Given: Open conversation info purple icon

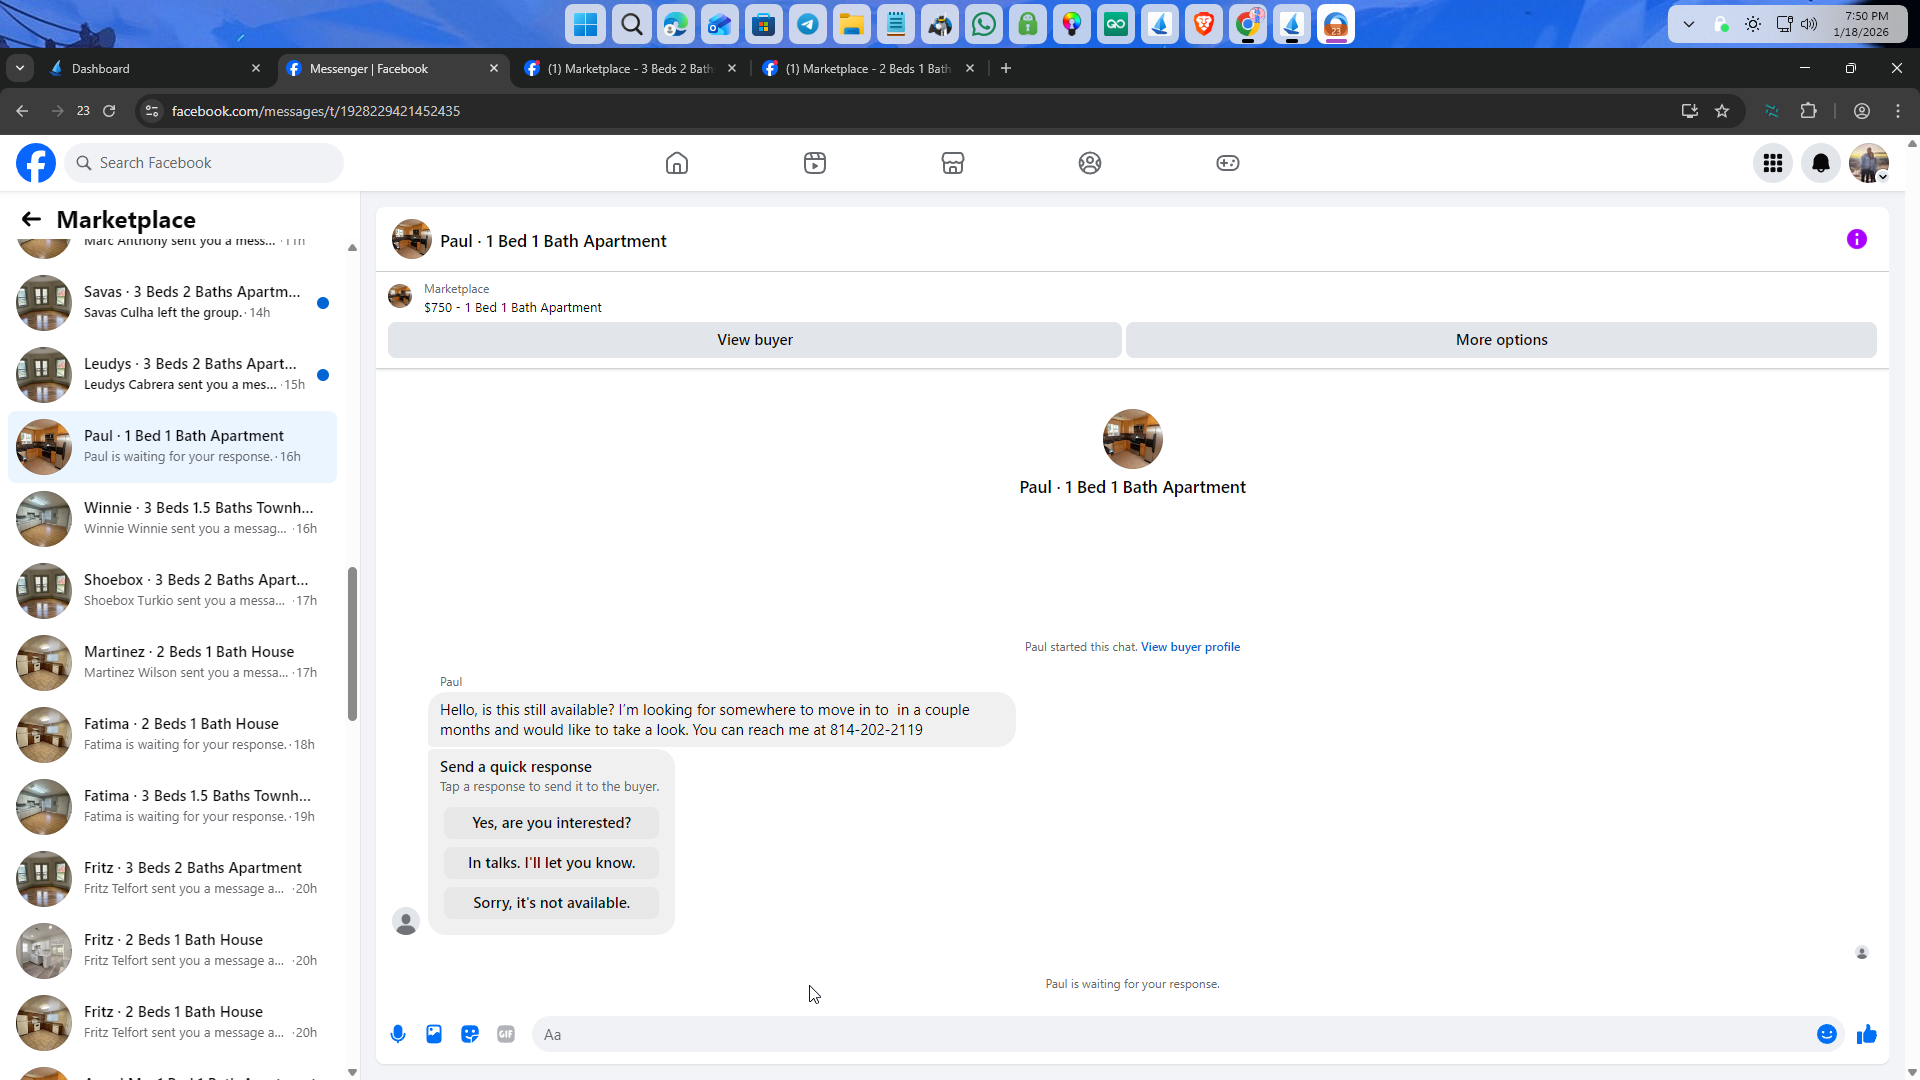Looking at the screenshot, I should pyautogui.click(x=1856, y=239).
